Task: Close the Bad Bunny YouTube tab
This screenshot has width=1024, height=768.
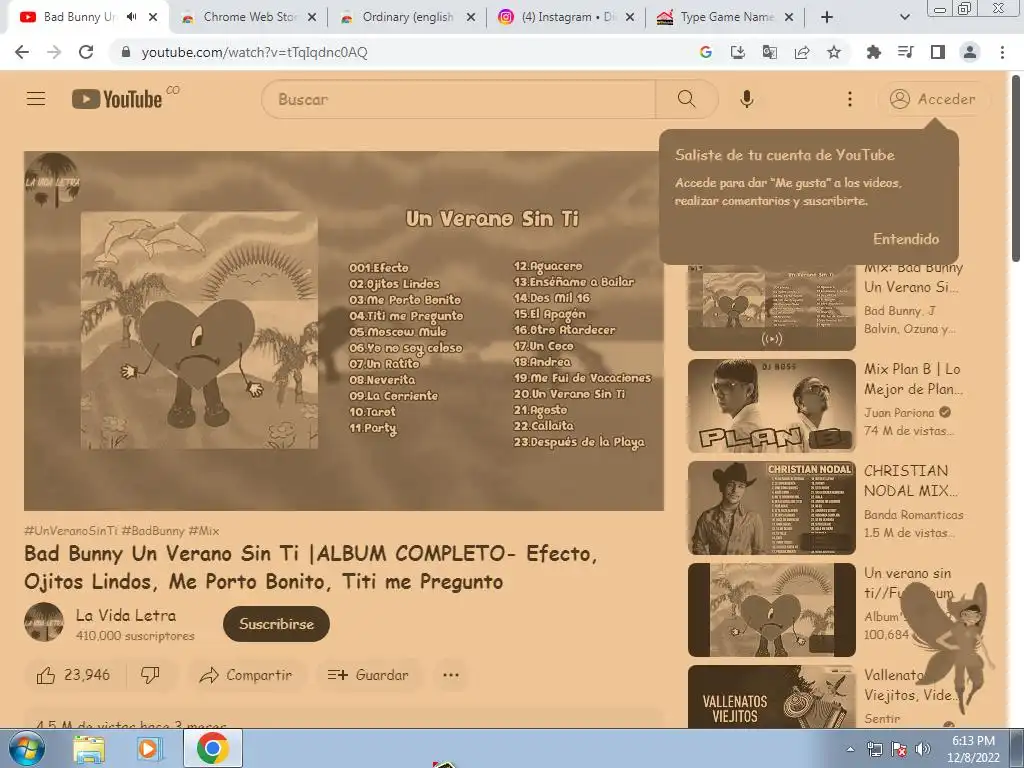Action: [x=153, y=17]
